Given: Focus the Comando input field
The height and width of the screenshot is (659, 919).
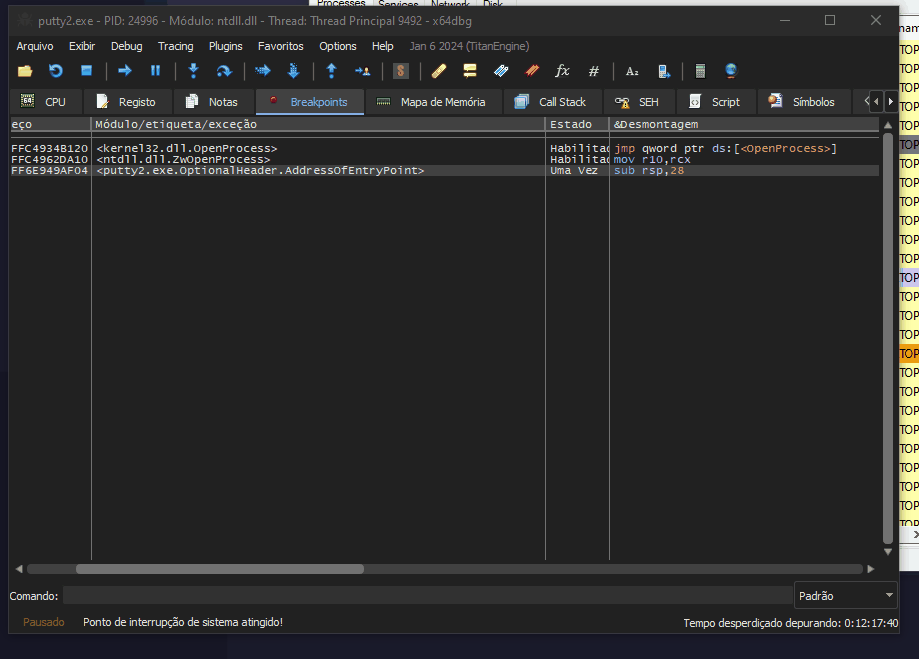Looking at the screenshot, I should coord(427,596).
